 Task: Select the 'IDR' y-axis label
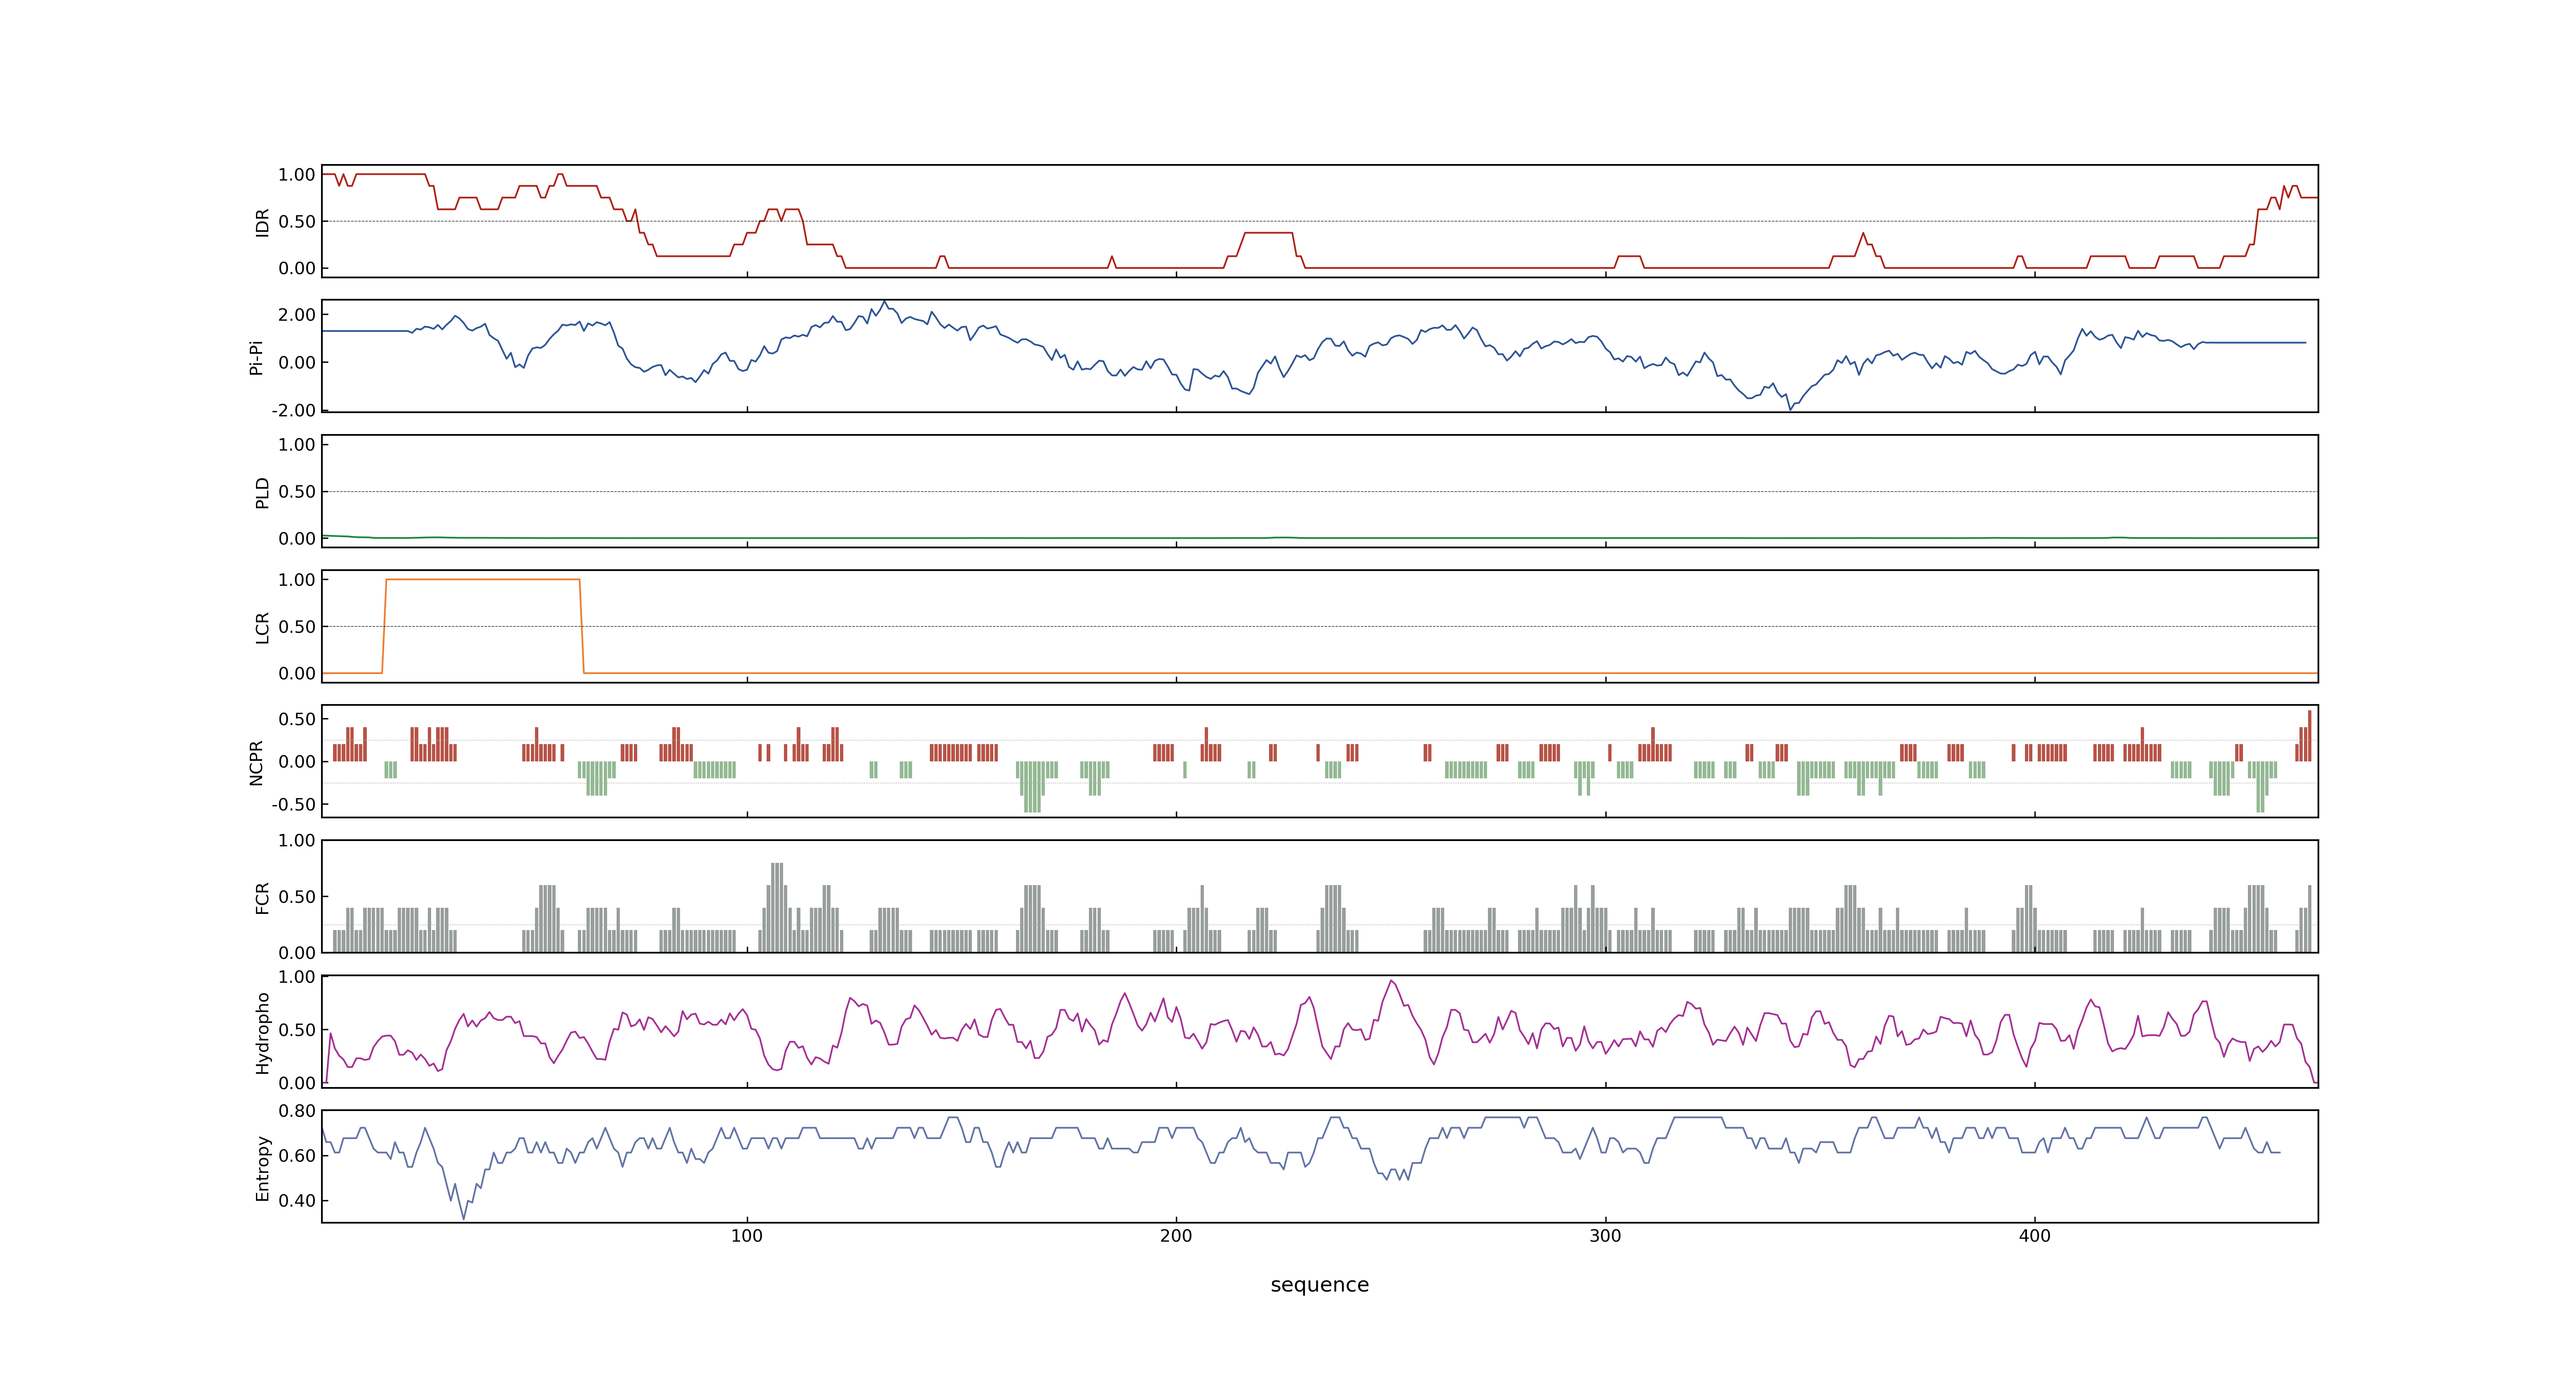(262, 222)
